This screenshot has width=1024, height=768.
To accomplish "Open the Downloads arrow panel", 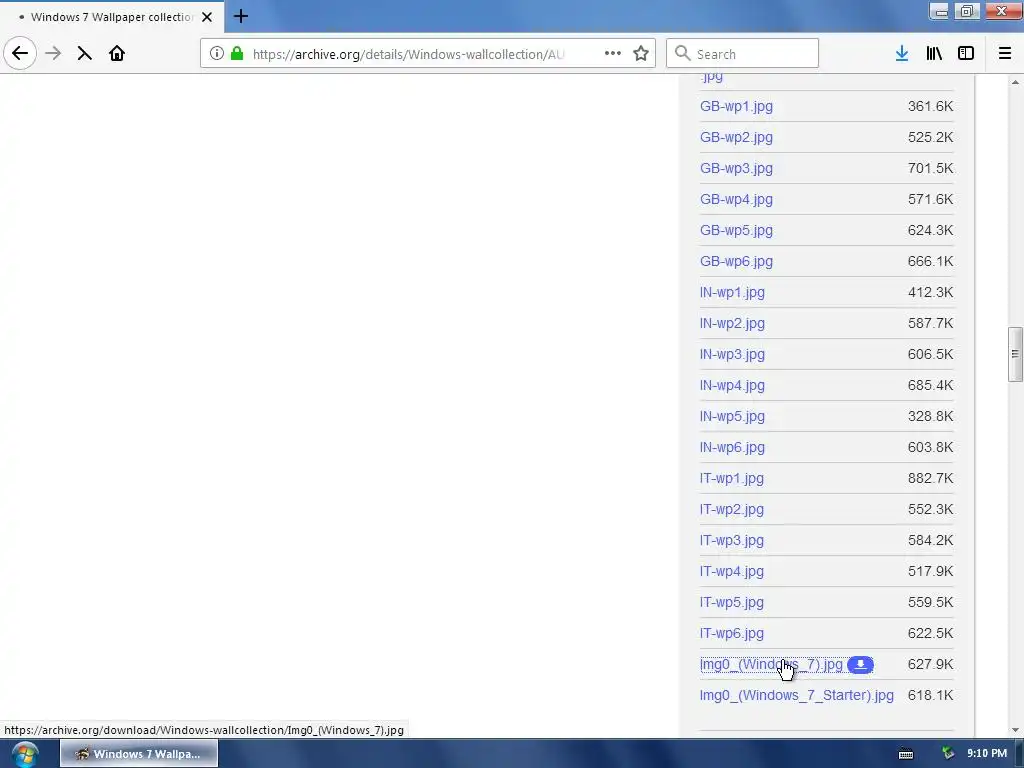I will pyautogui.click(x=902, y=54).
